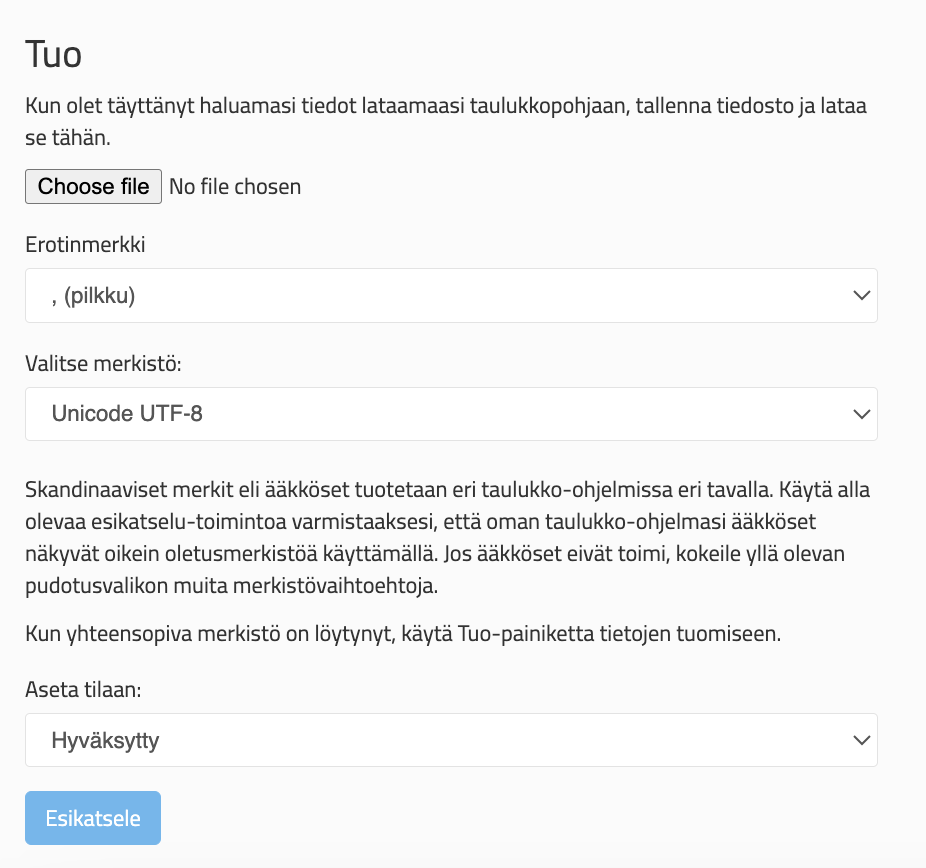Click the Choose file button
Image resolution: width=926 pixels, height=868 pixels.
[93, 186]
